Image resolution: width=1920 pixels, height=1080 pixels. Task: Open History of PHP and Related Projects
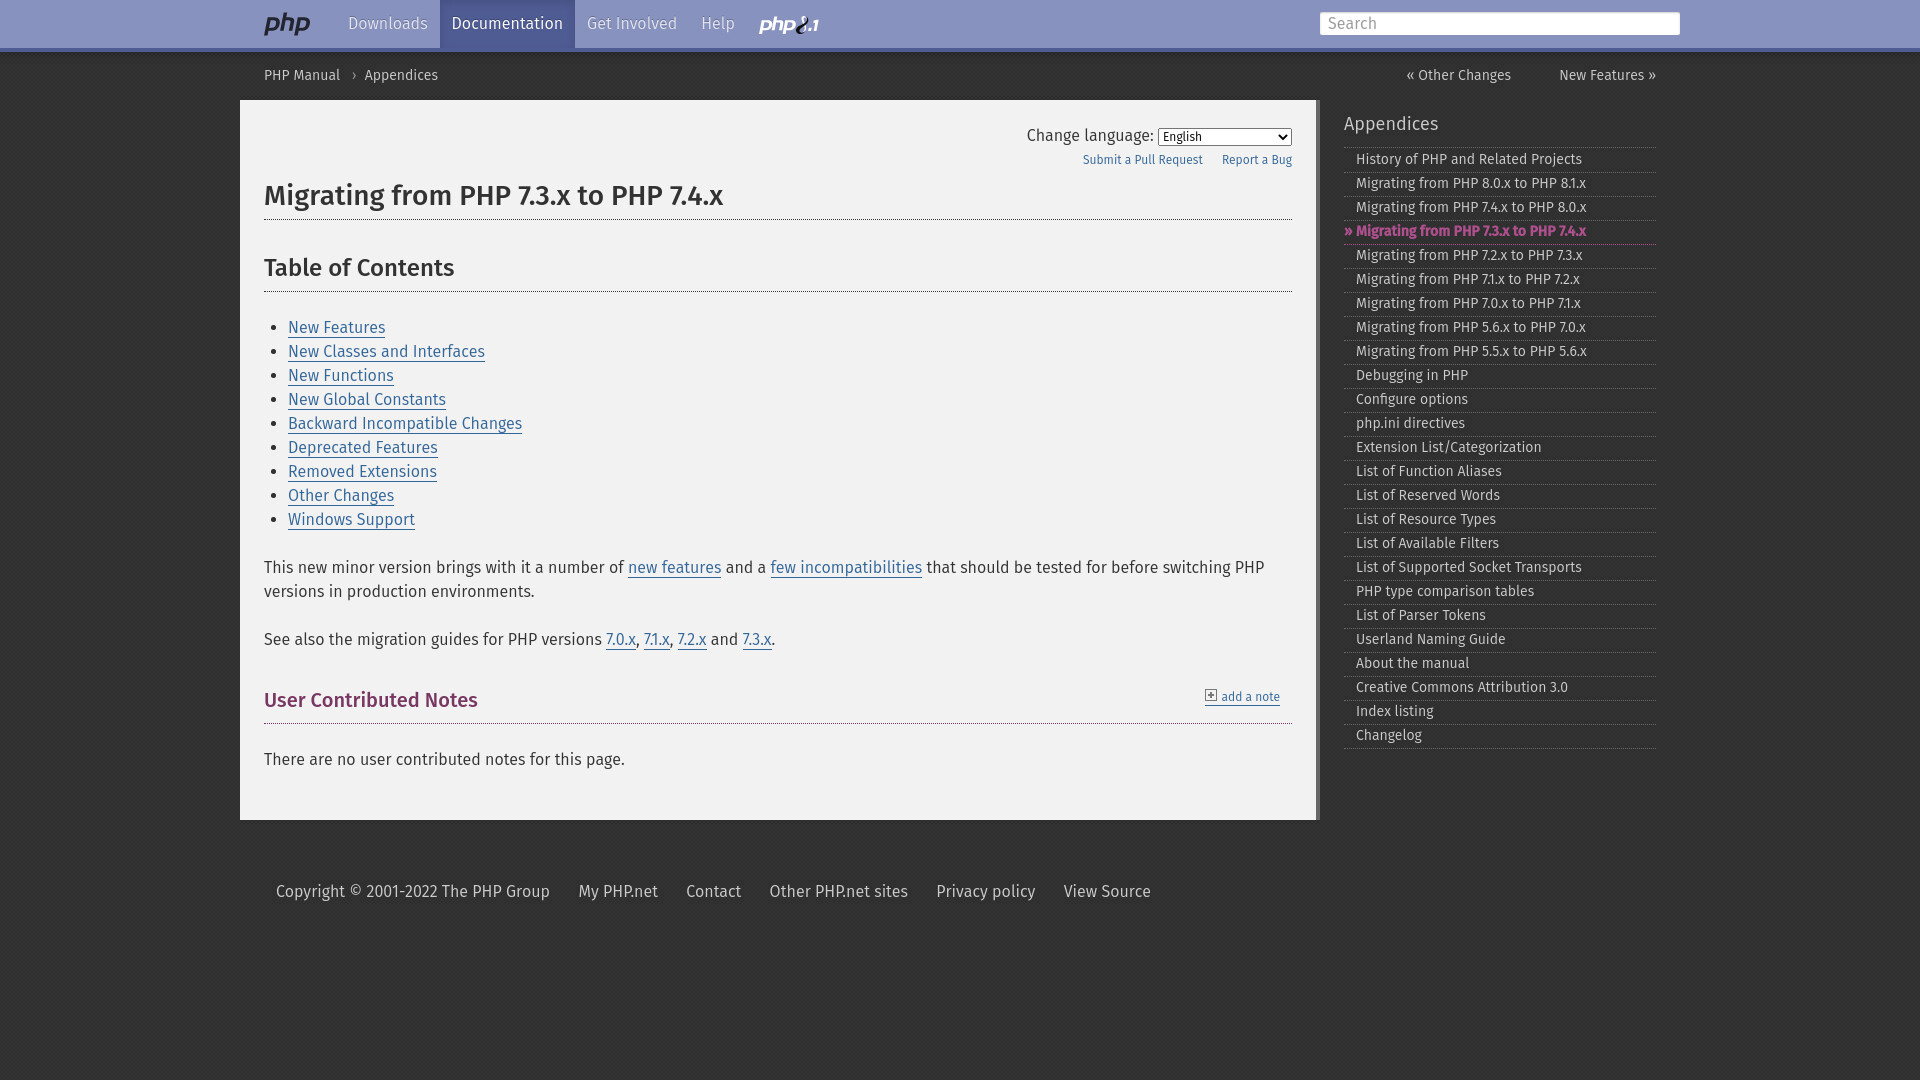(1500, 160)
